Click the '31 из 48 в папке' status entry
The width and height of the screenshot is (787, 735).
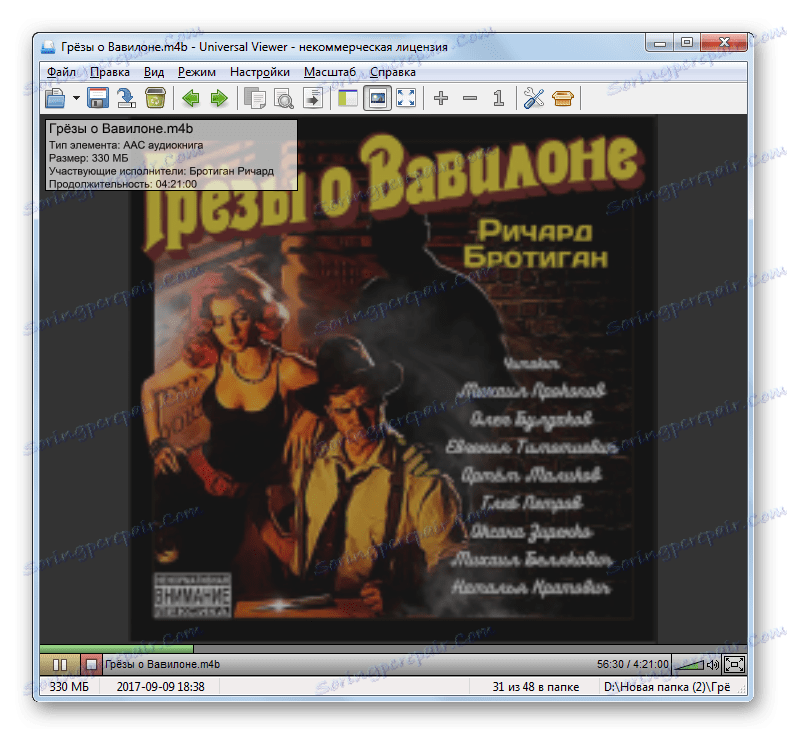[x=536, y=687]
